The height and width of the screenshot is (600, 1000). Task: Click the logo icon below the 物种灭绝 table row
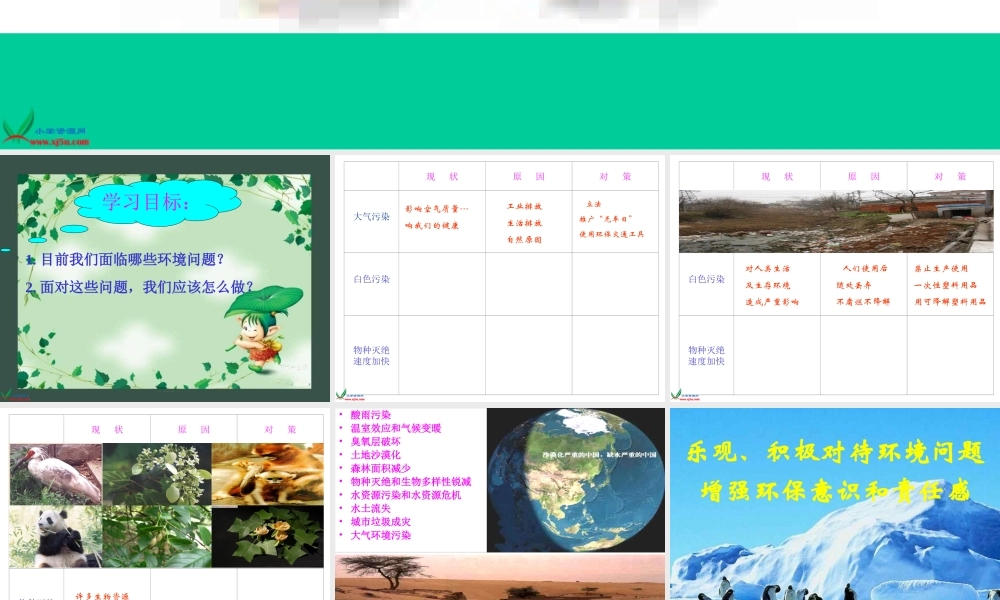pyautogui.click(x=345, y=392)
